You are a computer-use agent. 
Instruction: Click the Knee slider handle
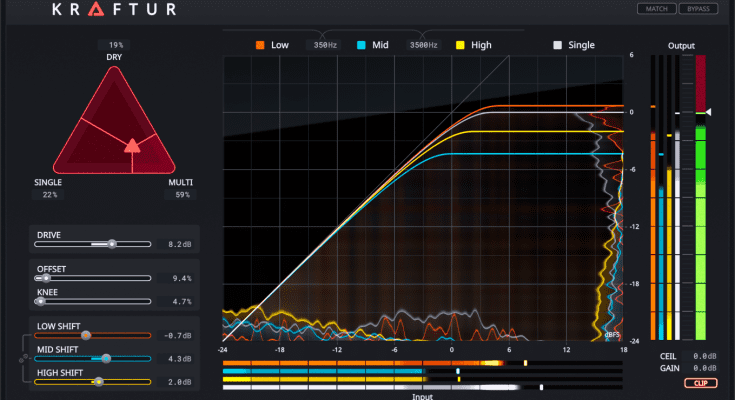pos(41,300)
